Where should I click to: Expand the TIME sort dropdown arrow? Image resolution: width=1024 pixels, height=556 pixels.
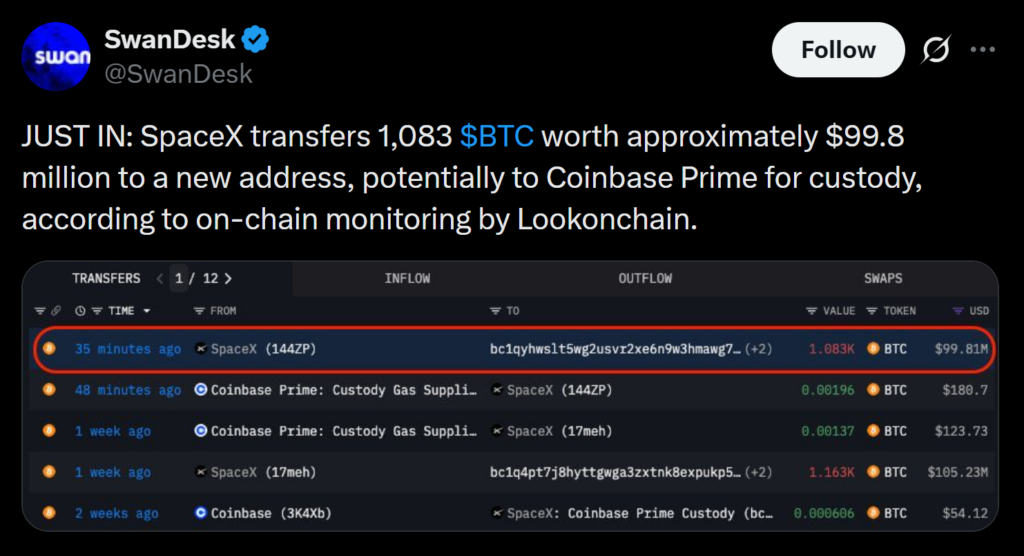point(147,311)
